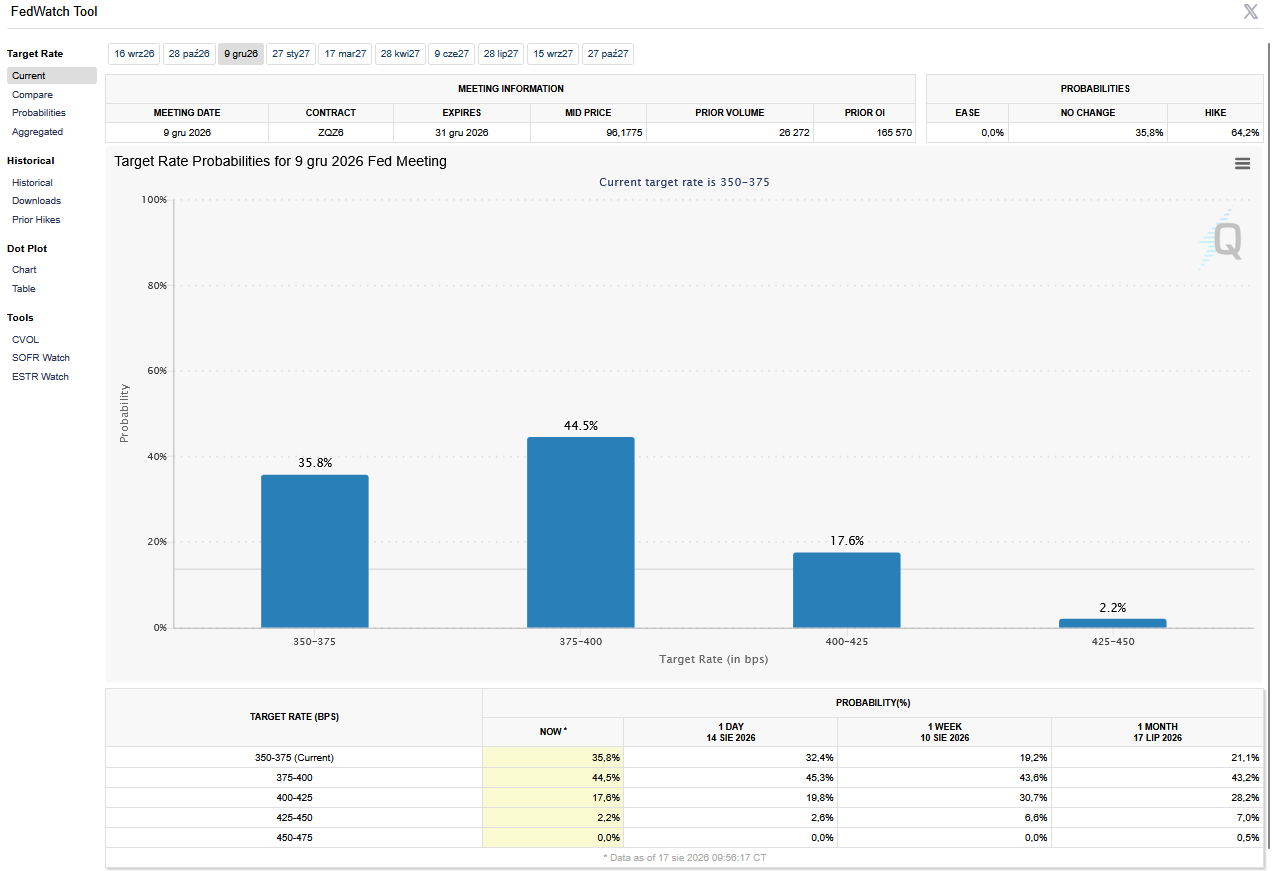Choose the 27 paź27 meeting tab
Screen dimensions: 1275x871
coord(608,54)
